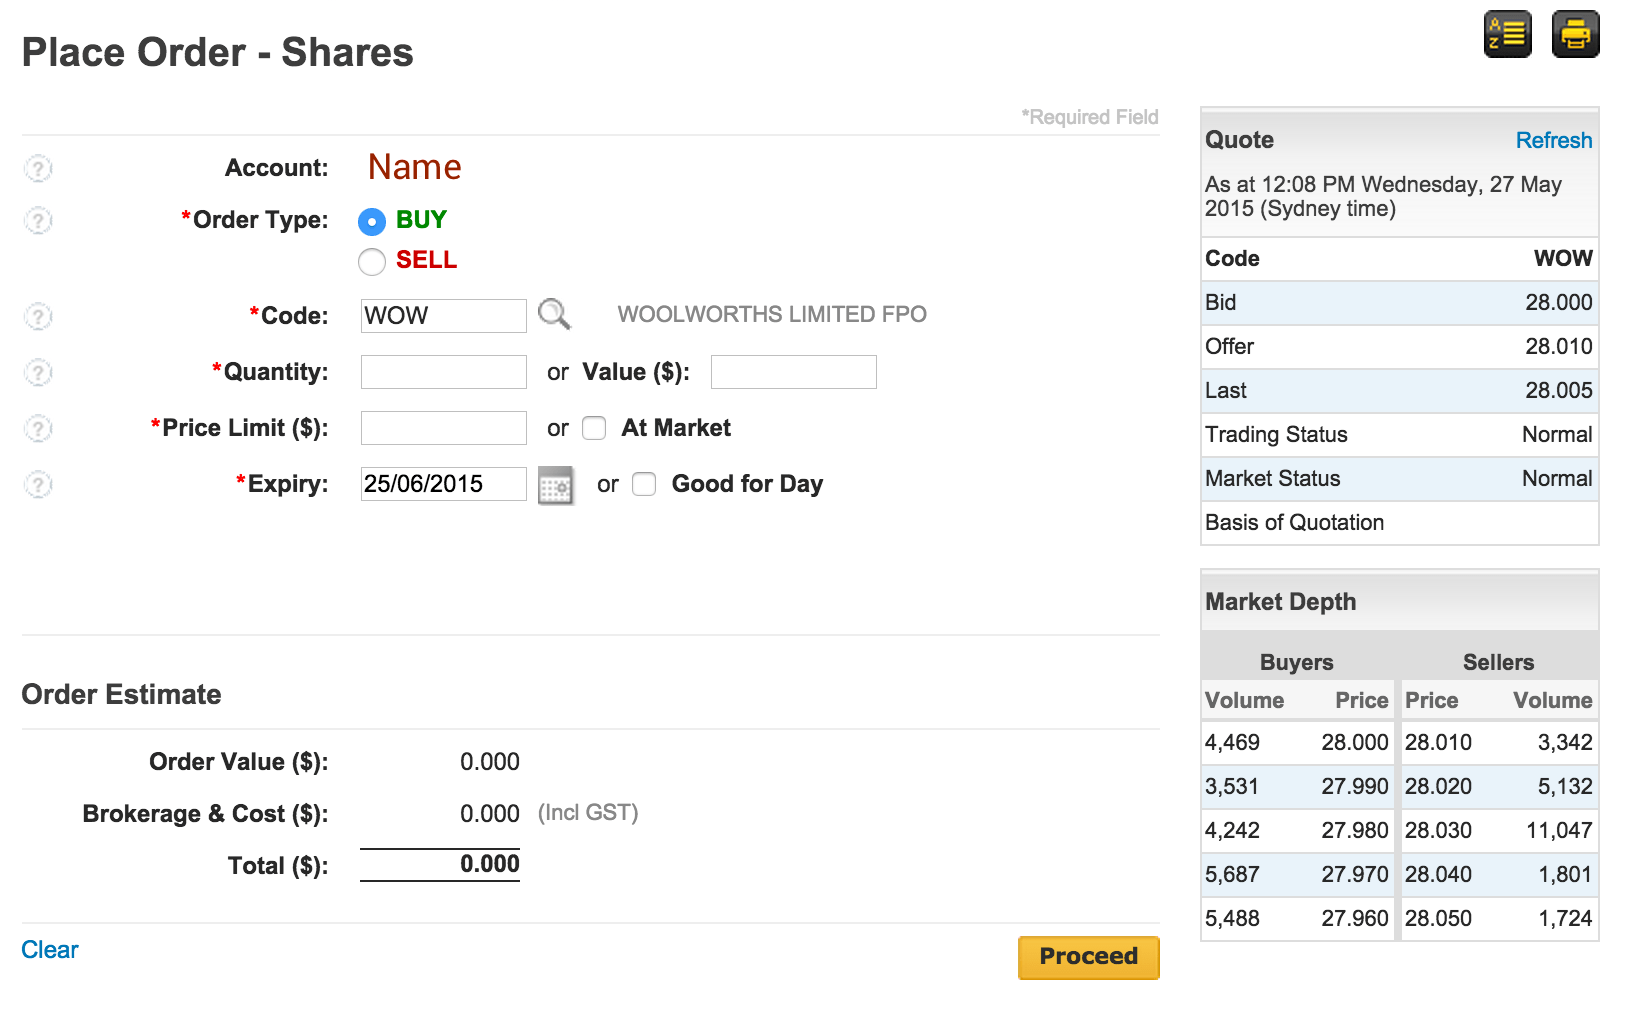Click the glossary list icon at top right
This screenshot has width=1632, height=1032.
pyautogui.click(x=1507, y=35)
